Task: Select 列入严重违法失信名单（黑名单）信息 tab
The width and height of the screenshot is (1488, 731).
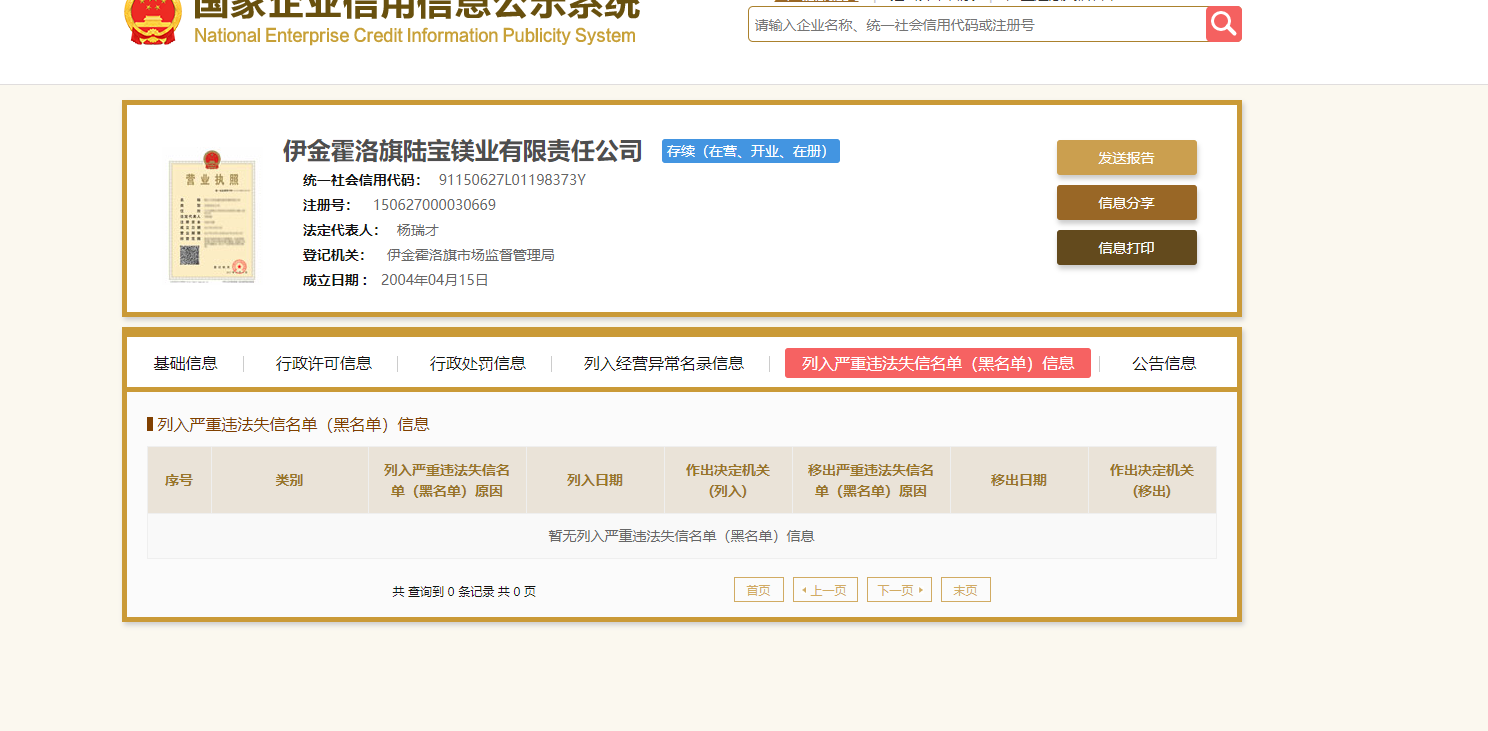Action: click(938, 363)
